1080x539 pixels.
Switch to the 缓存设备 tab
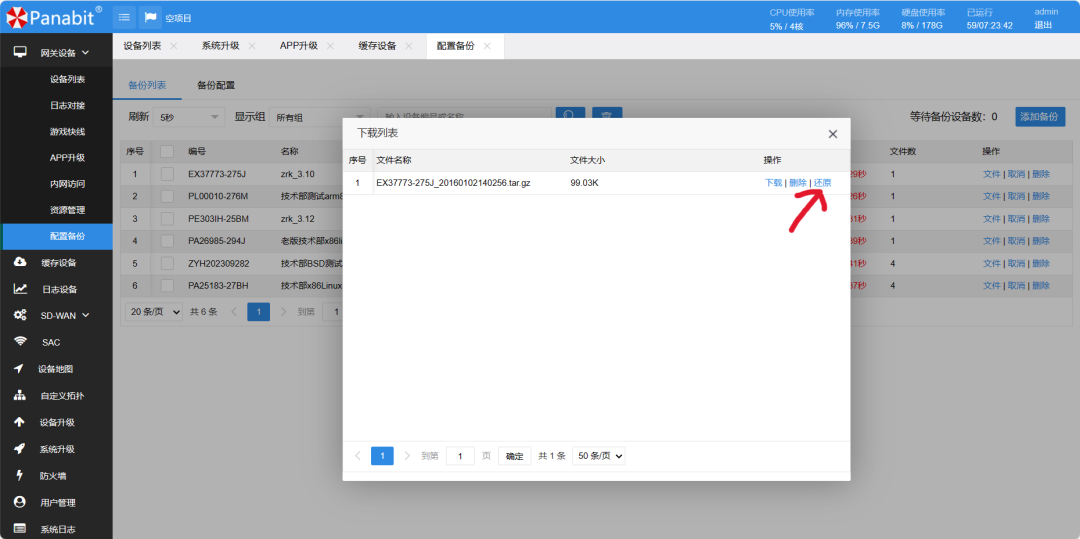tap(377, 46)
